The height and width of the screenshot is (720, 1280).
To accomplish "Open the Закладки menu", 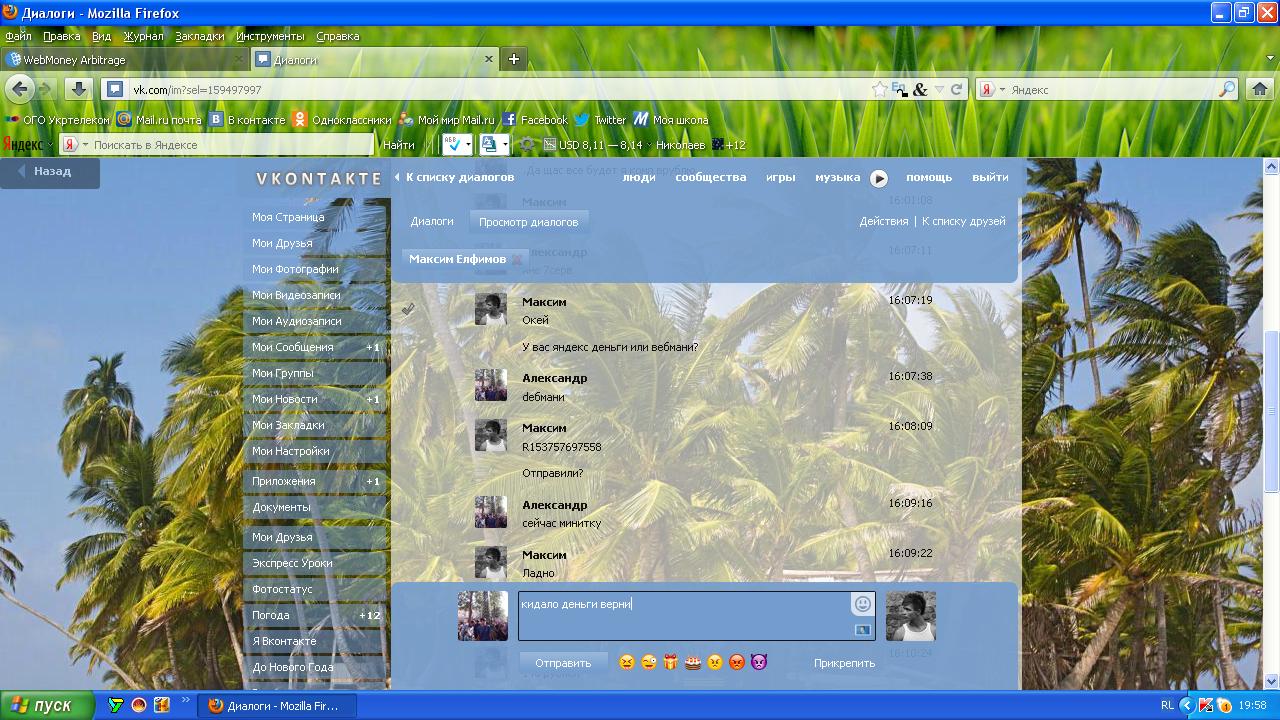I will point(200,36).
